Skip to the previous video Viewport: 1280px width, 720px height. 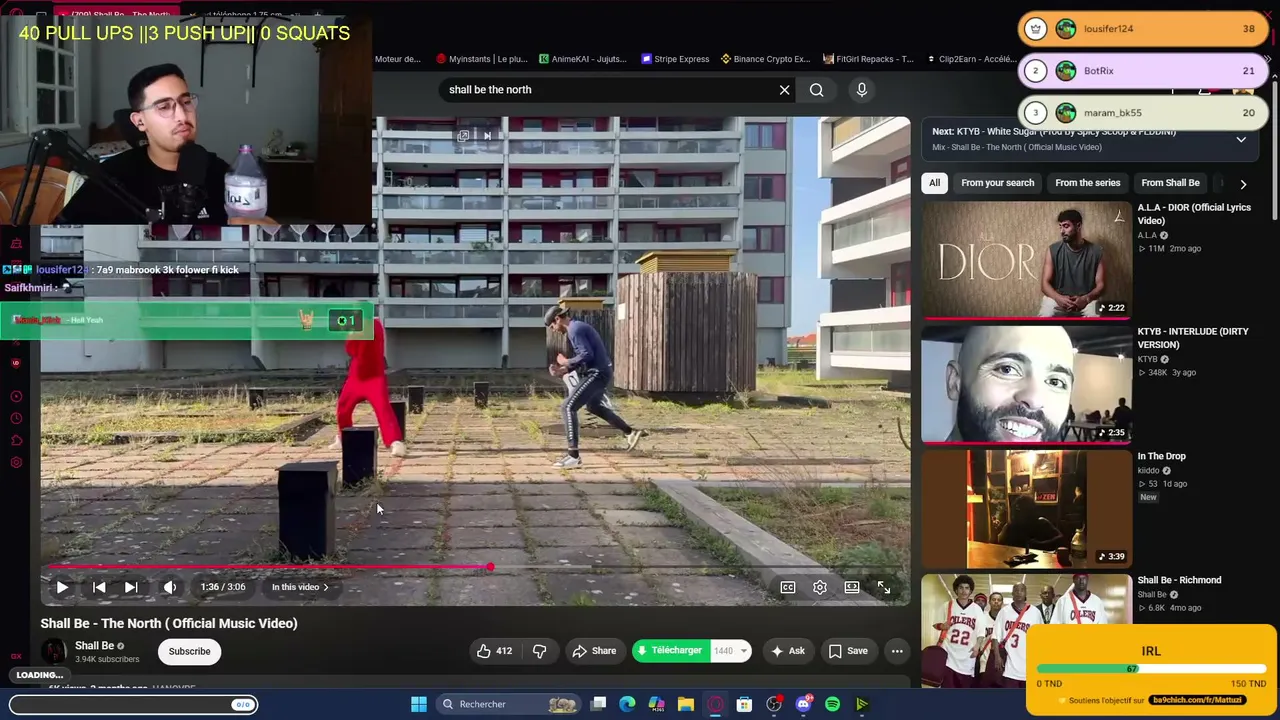pyautogui.click(x=99, y=587)
